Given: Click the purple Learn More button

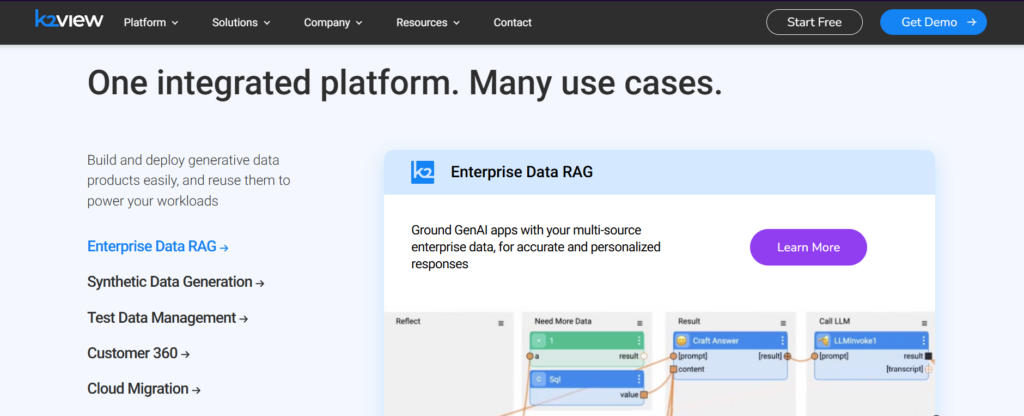Looking at the screenshot, I should 808,247.
